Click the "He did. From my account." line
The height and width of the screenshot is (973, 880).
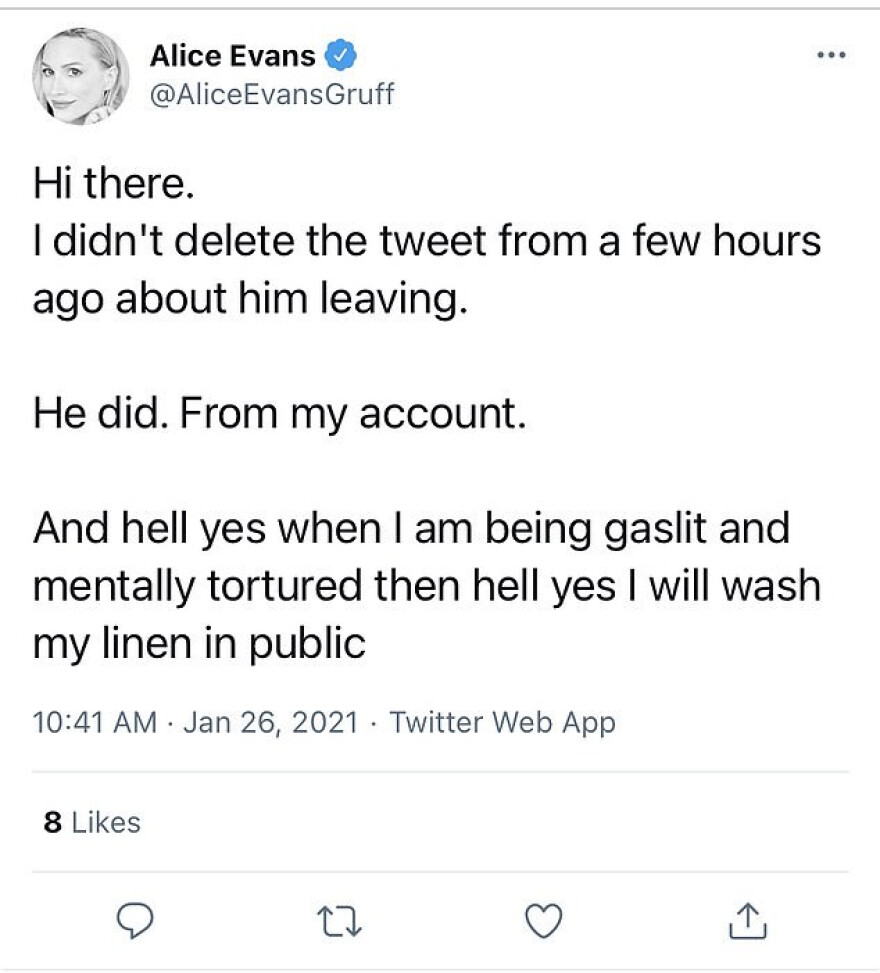click(279, 413)
